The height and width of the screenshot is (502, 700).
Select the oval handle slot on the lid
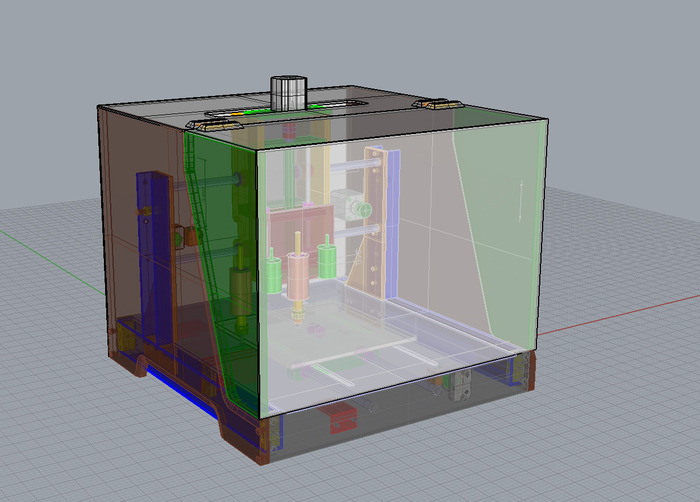286,109
